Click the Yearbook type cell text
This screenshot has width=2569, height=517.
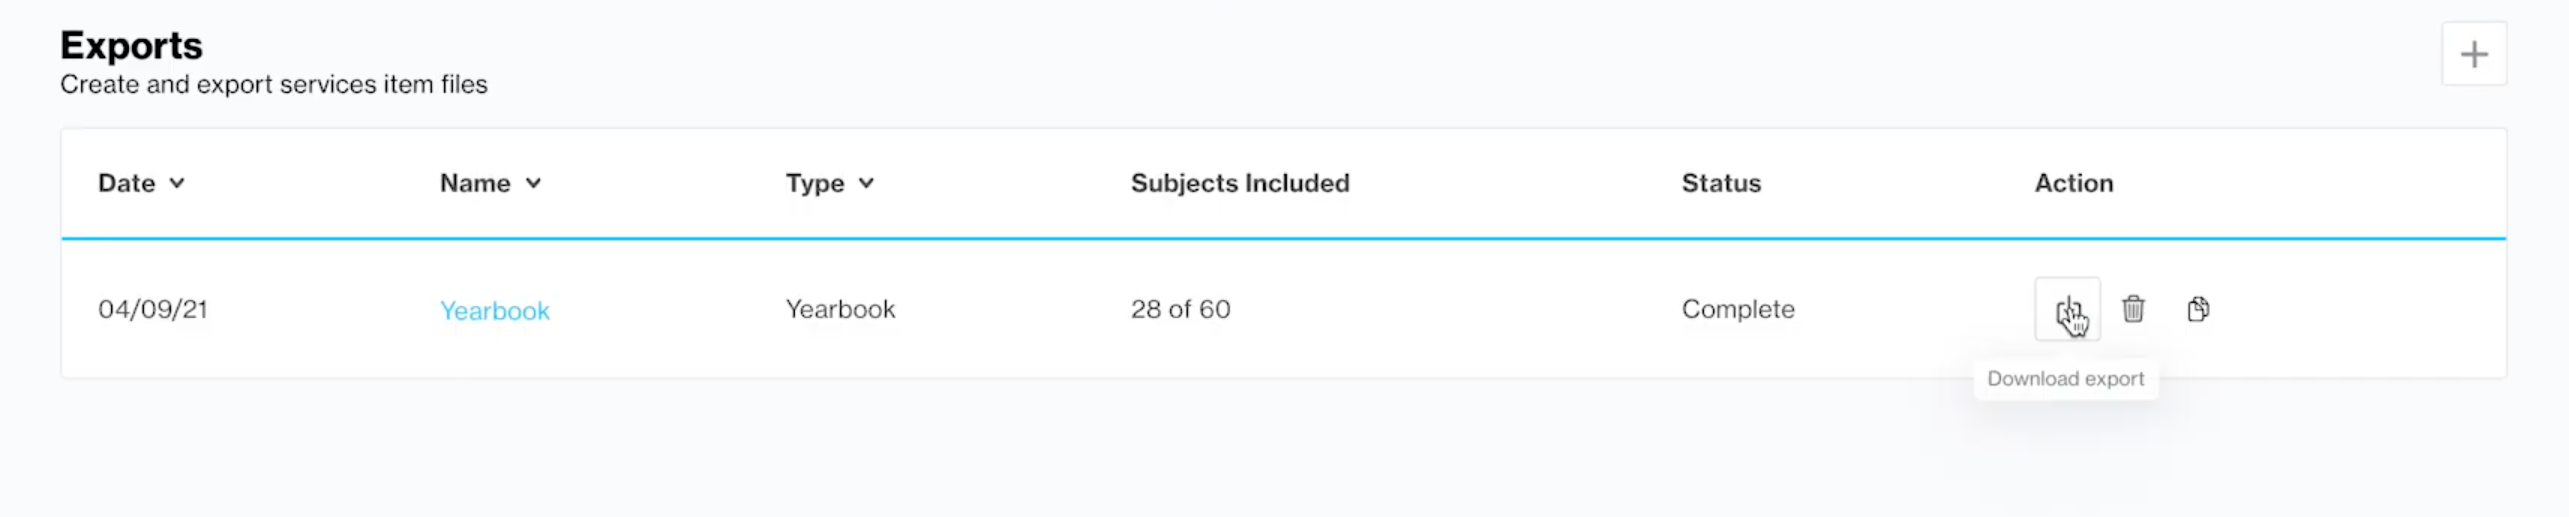coord(841,309)
